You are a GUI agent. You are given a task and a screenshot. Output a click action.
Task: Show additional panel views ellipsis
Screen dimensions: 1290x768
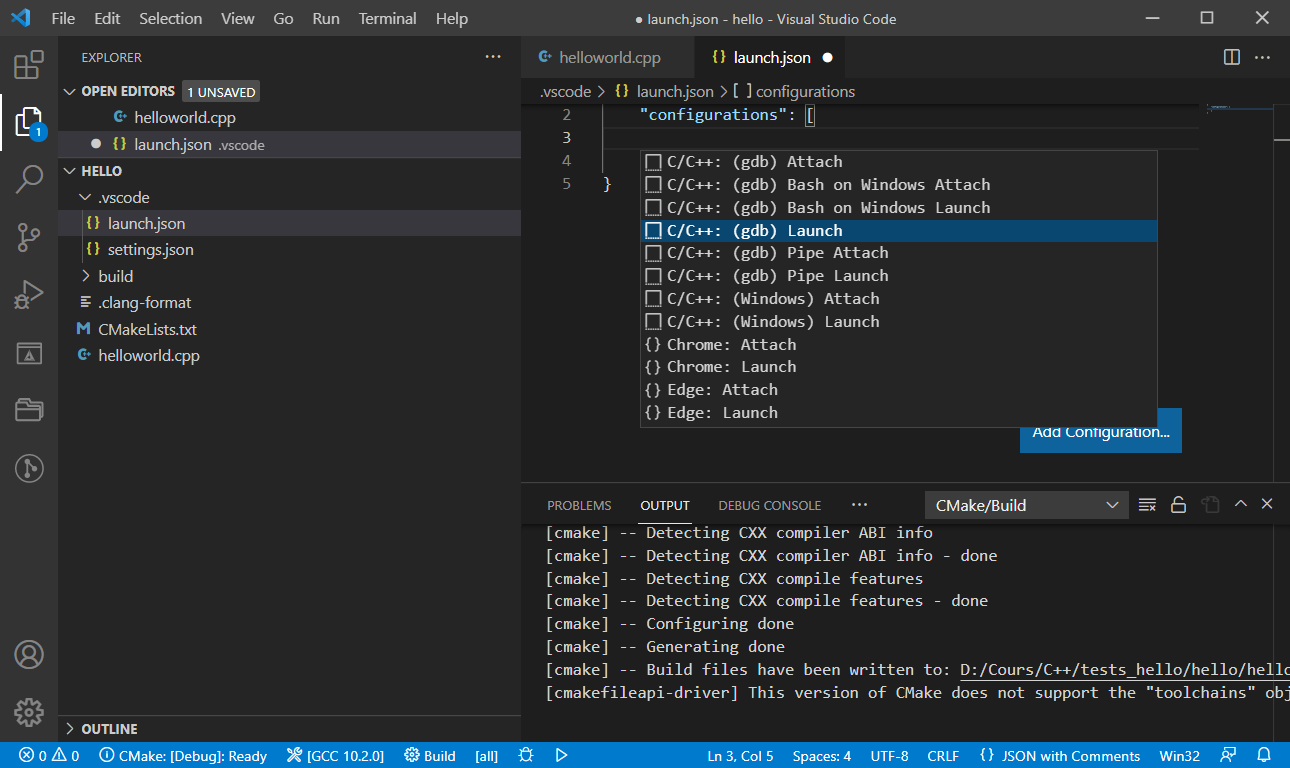coord(859,505)
